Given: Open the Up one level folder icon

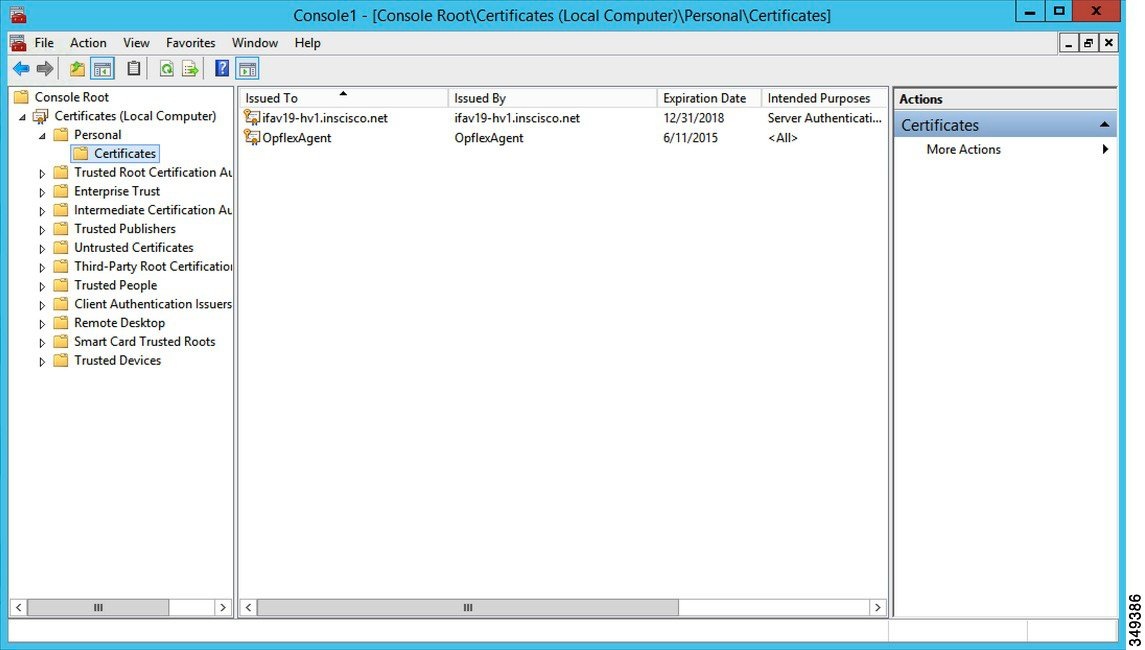Looking at the screenshot, I should (x=76, y=68).
